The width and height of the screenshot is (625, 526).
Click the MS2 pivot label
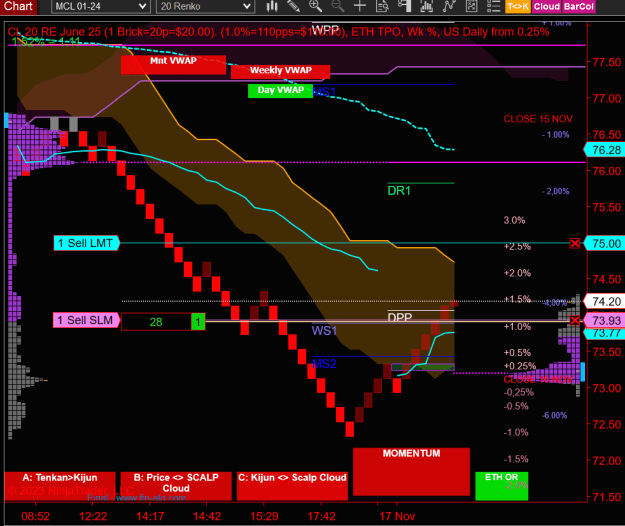coord(324,363)
